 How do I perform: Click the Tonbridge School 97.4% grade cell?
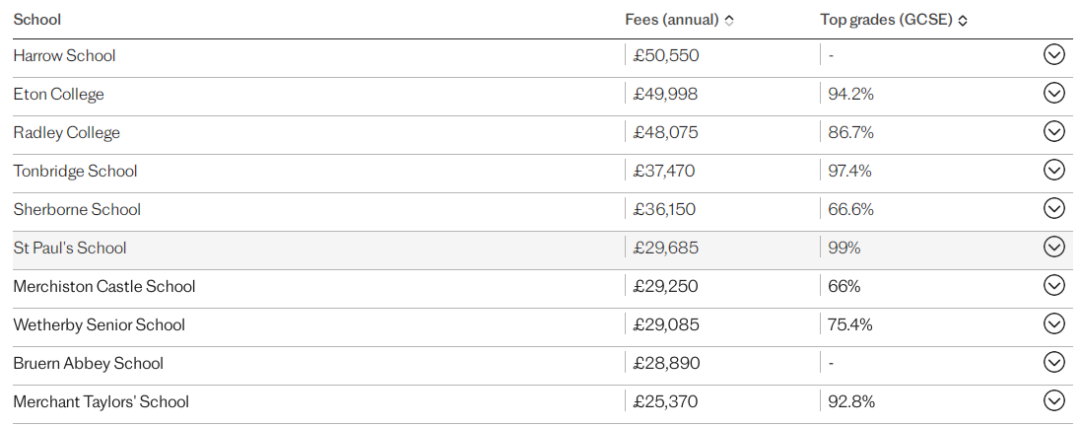coord(849,170)
